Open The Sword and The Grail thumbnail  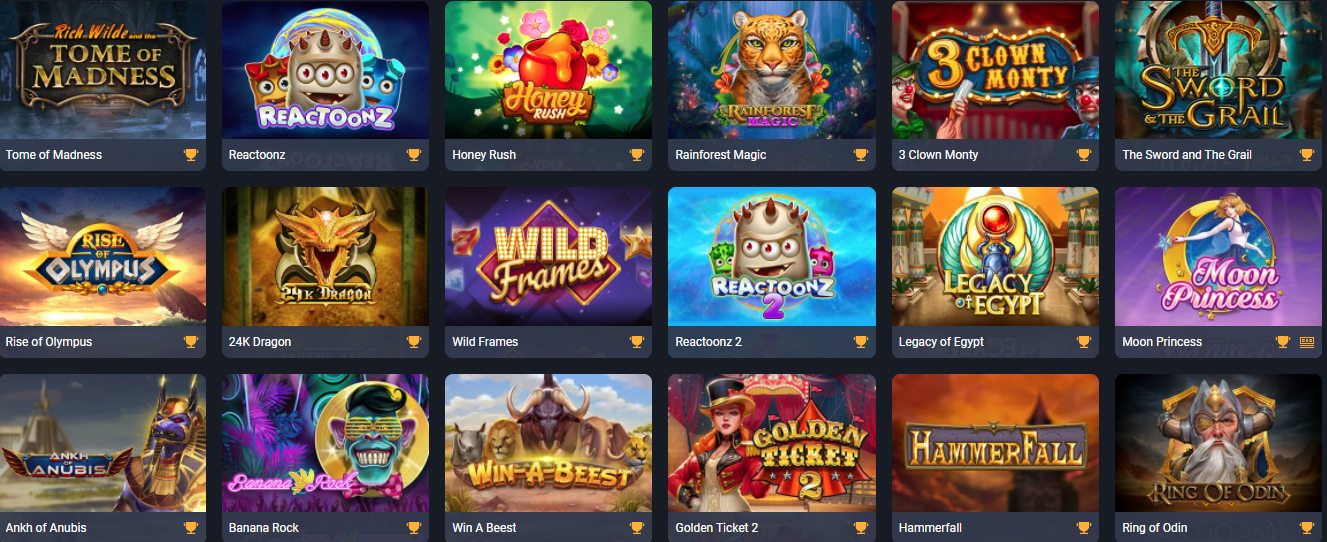[1218, 70]
